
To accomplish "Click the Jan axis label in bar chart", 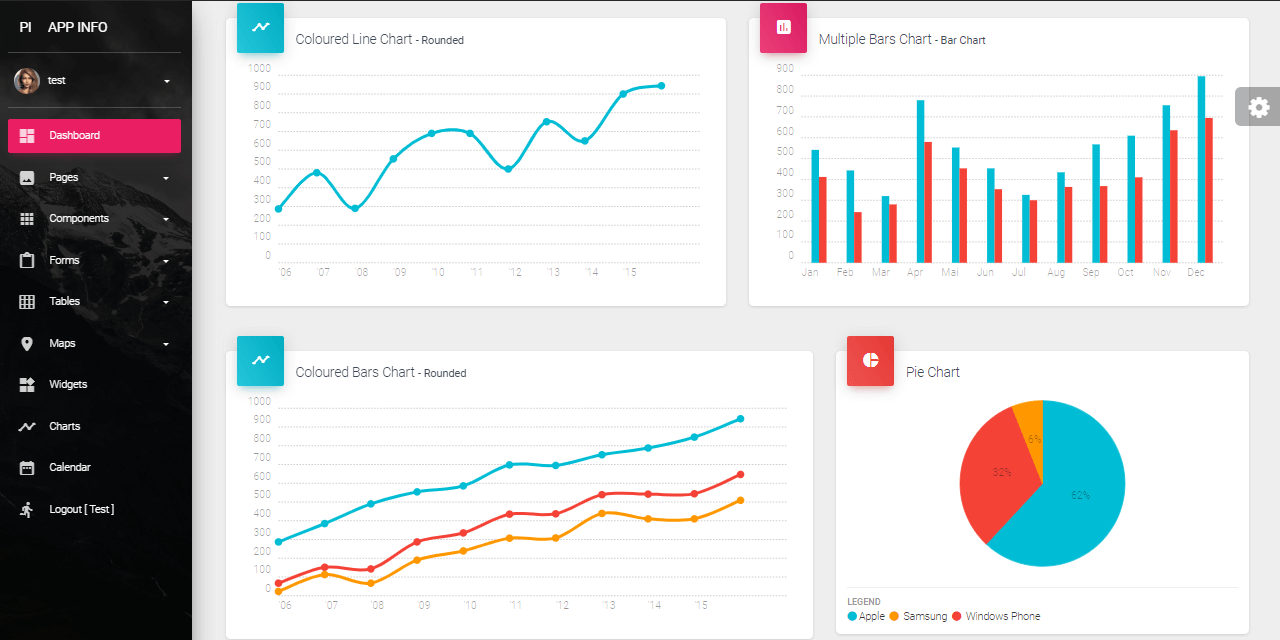I will coord(810,272).
